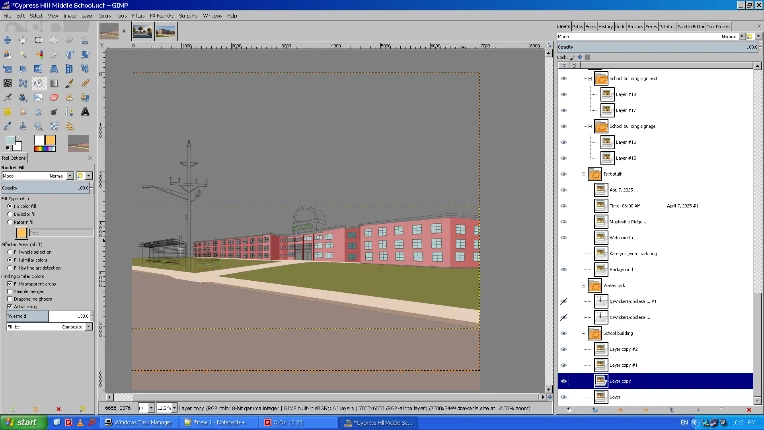Select the Color Picker eyedropper tool
Viewport: 764px width, 430px height.
pyautogui.click(x=7, y=126)
